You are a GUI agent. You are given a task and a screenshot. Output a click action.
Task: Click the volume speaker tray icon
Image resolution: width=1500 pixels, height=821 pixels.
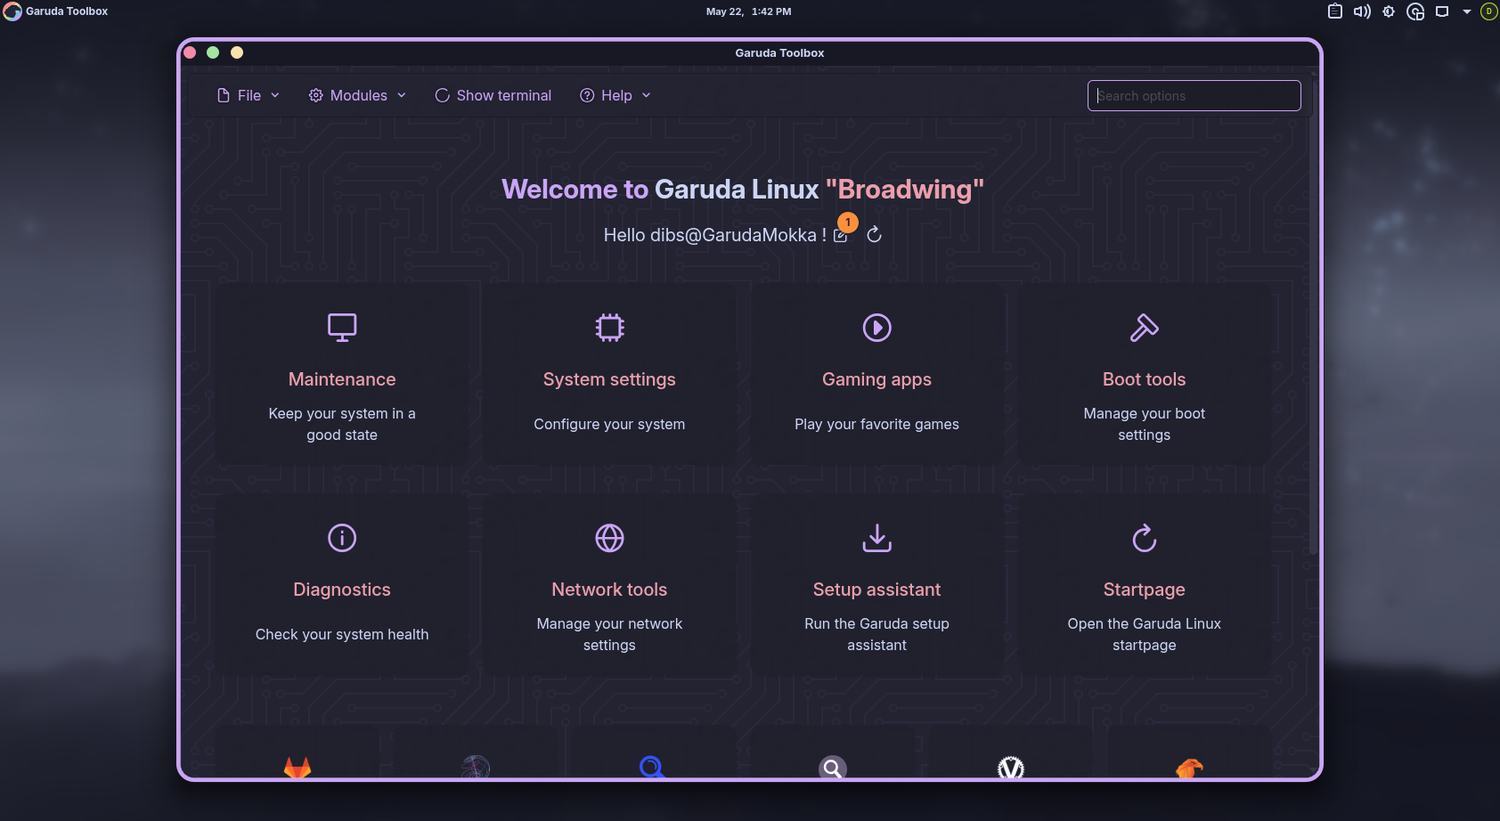[1362, 11]
